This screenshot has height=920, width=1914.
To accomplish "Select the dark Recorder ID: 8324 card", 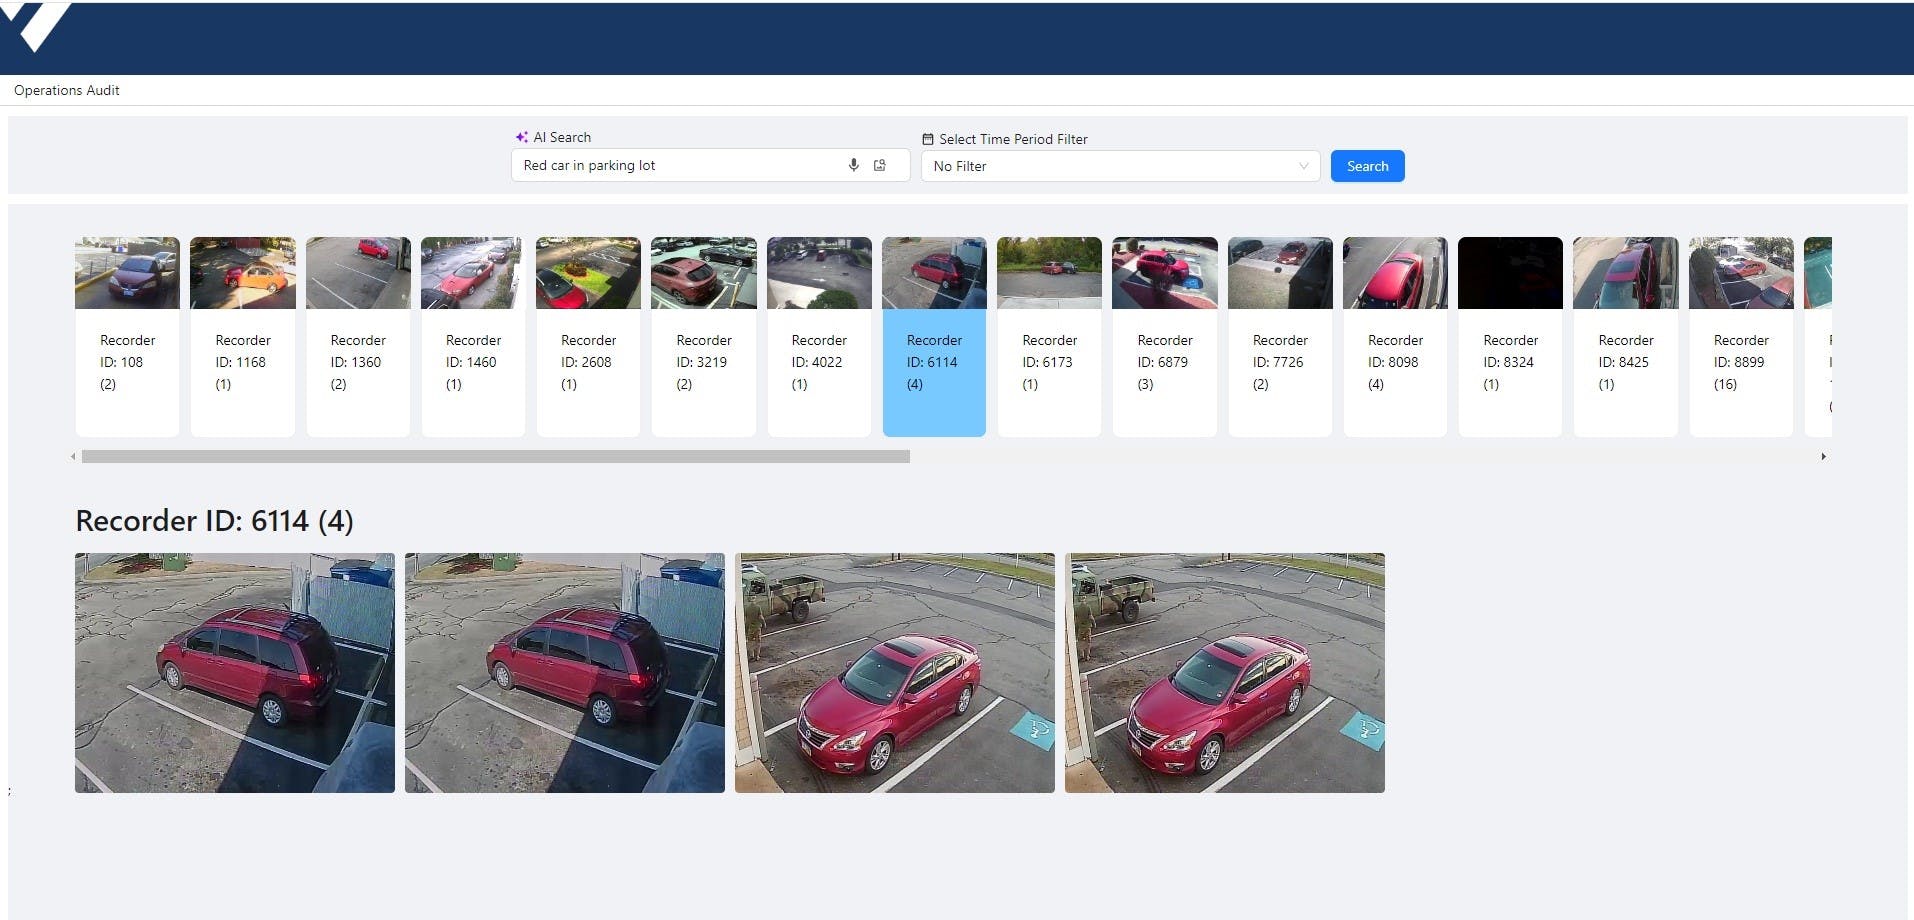I will [1509, 336].
